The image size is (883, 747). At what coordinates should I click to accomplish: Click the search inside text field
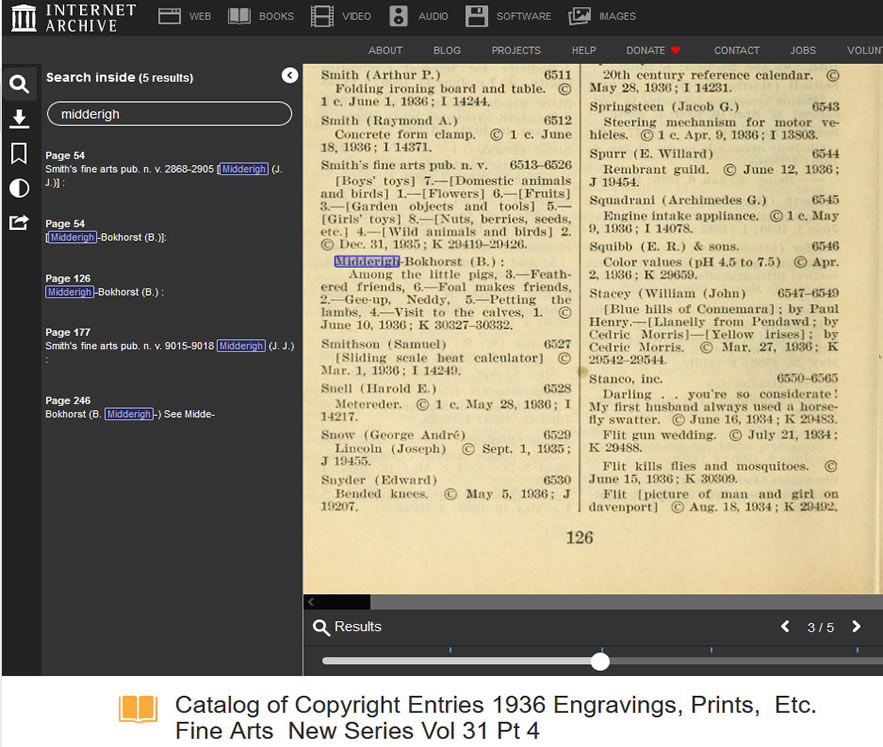(x=169, y=114)
